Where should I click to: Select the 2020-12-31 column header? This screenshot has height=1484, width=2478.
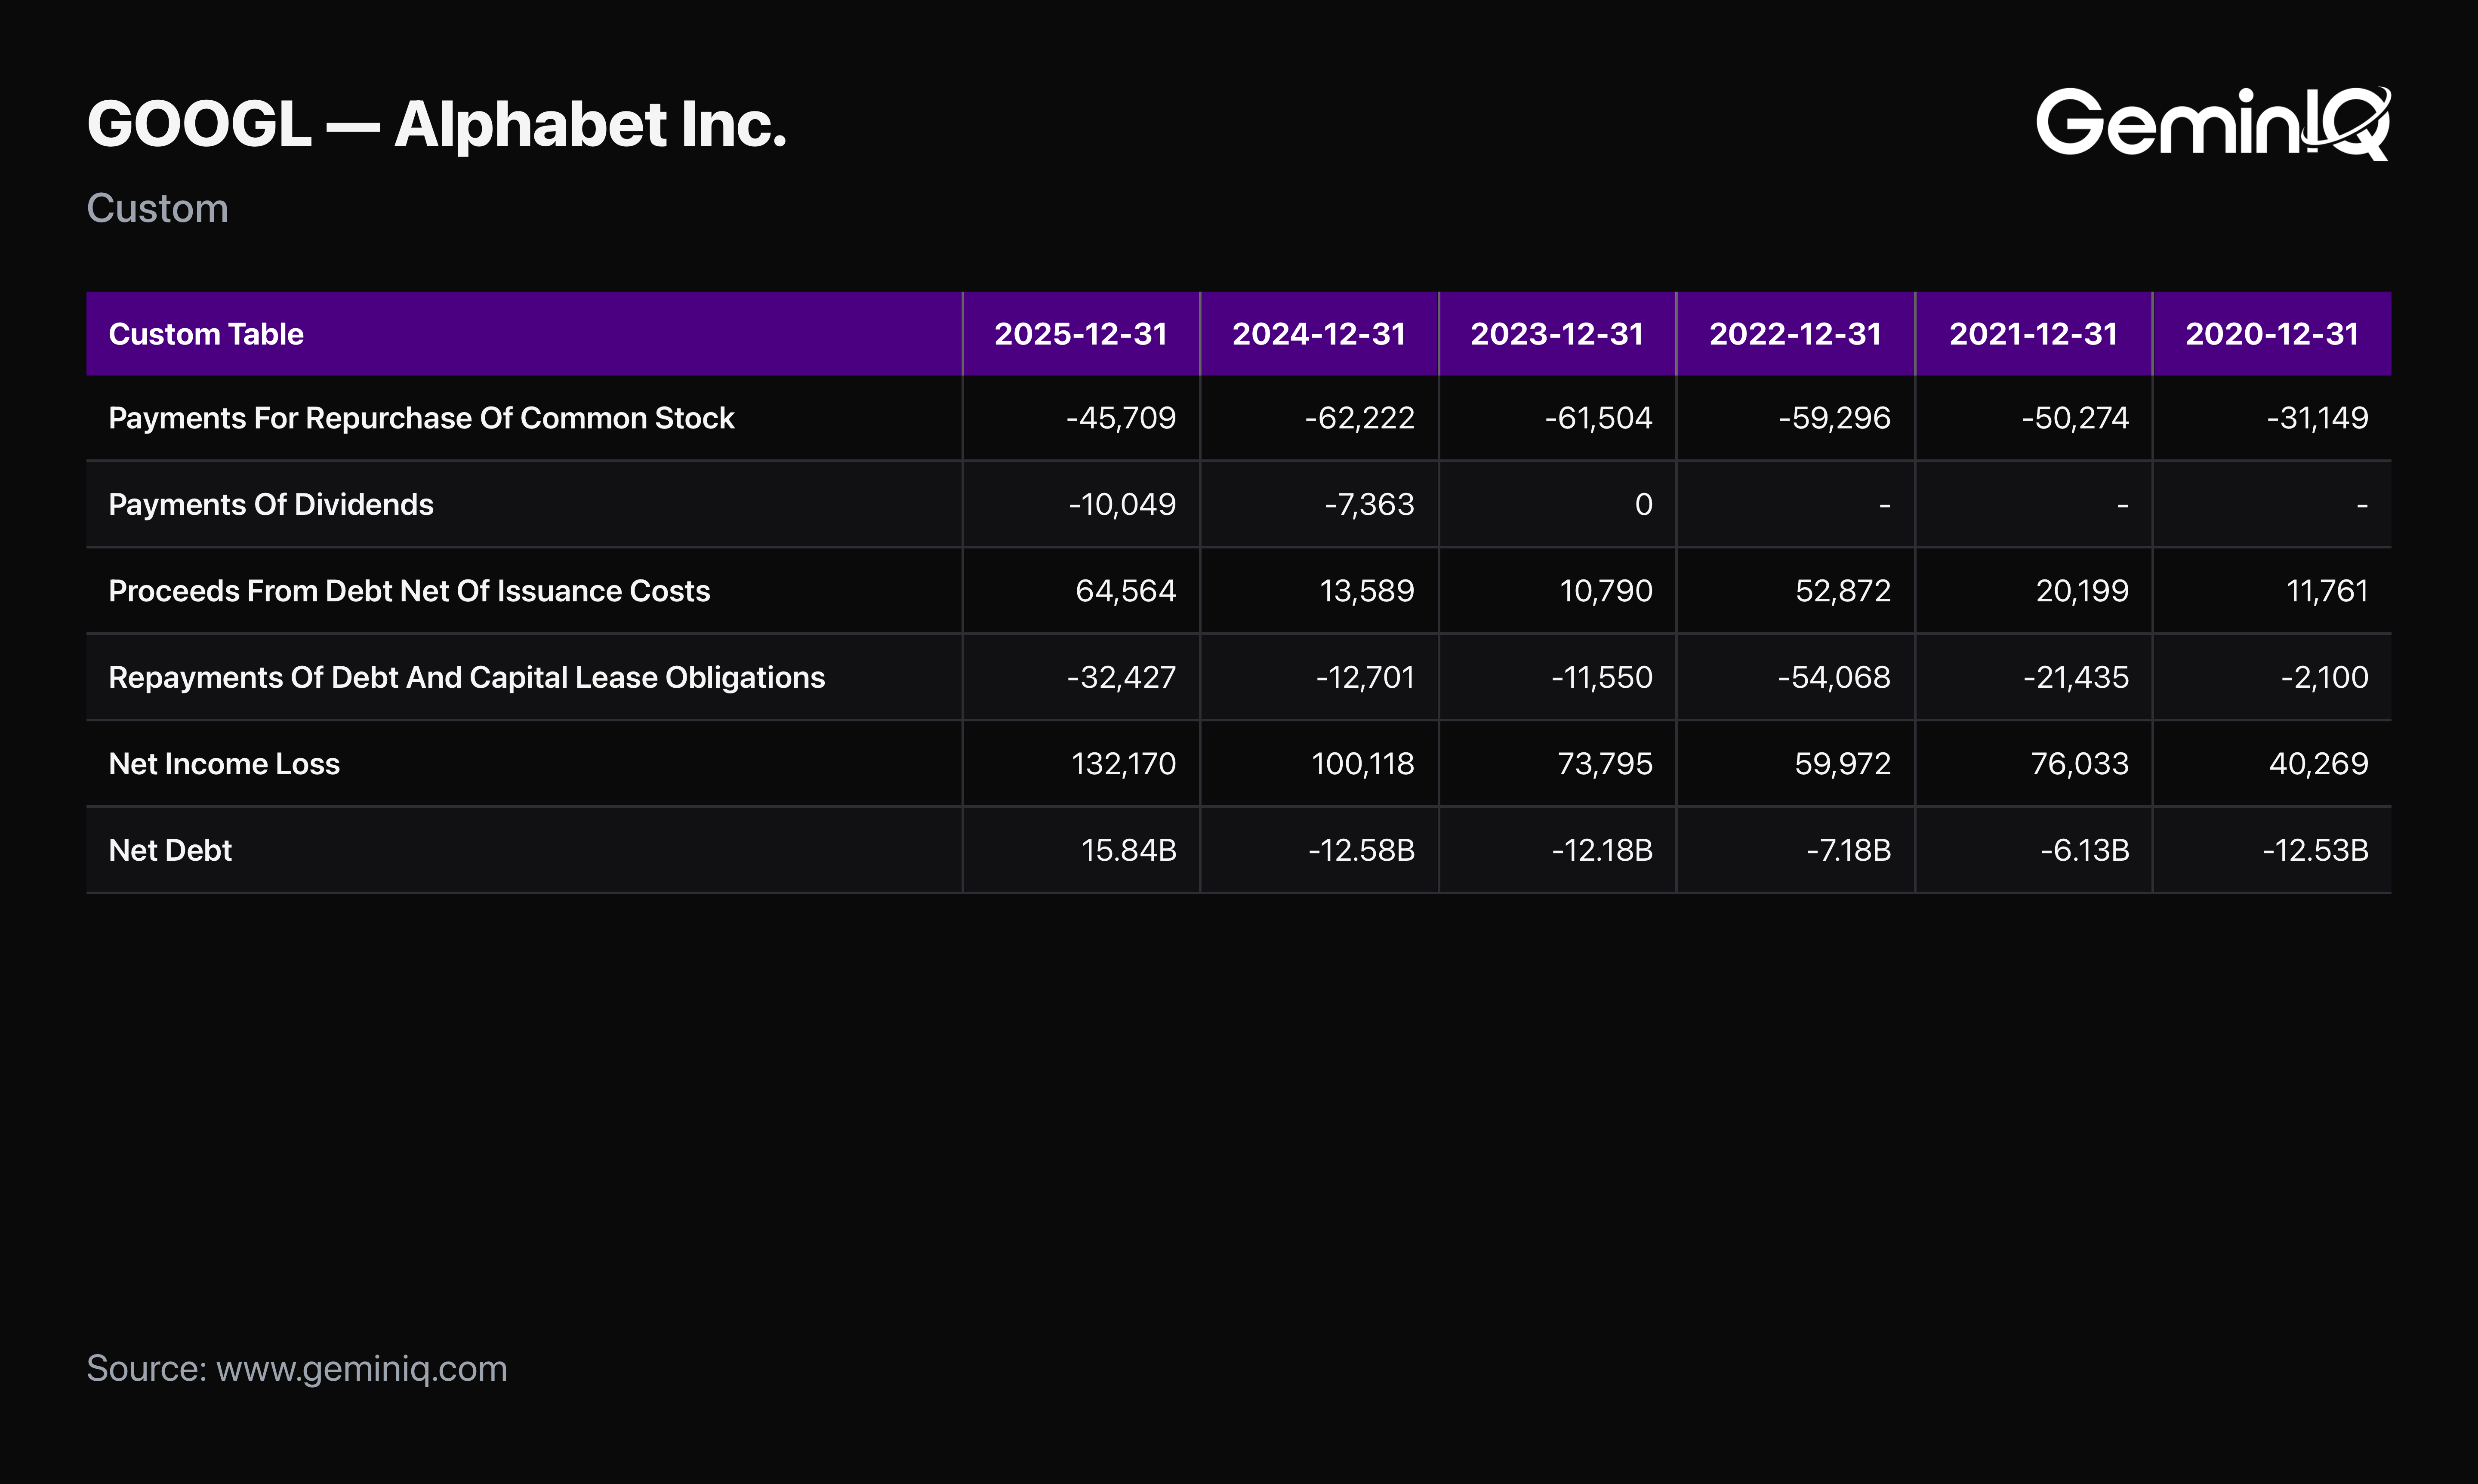pos(2272,334)
